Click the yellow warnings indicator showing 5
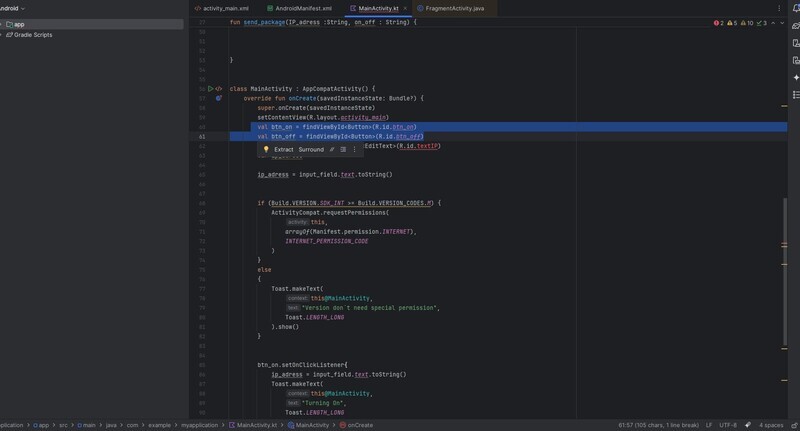 [732, 23]
